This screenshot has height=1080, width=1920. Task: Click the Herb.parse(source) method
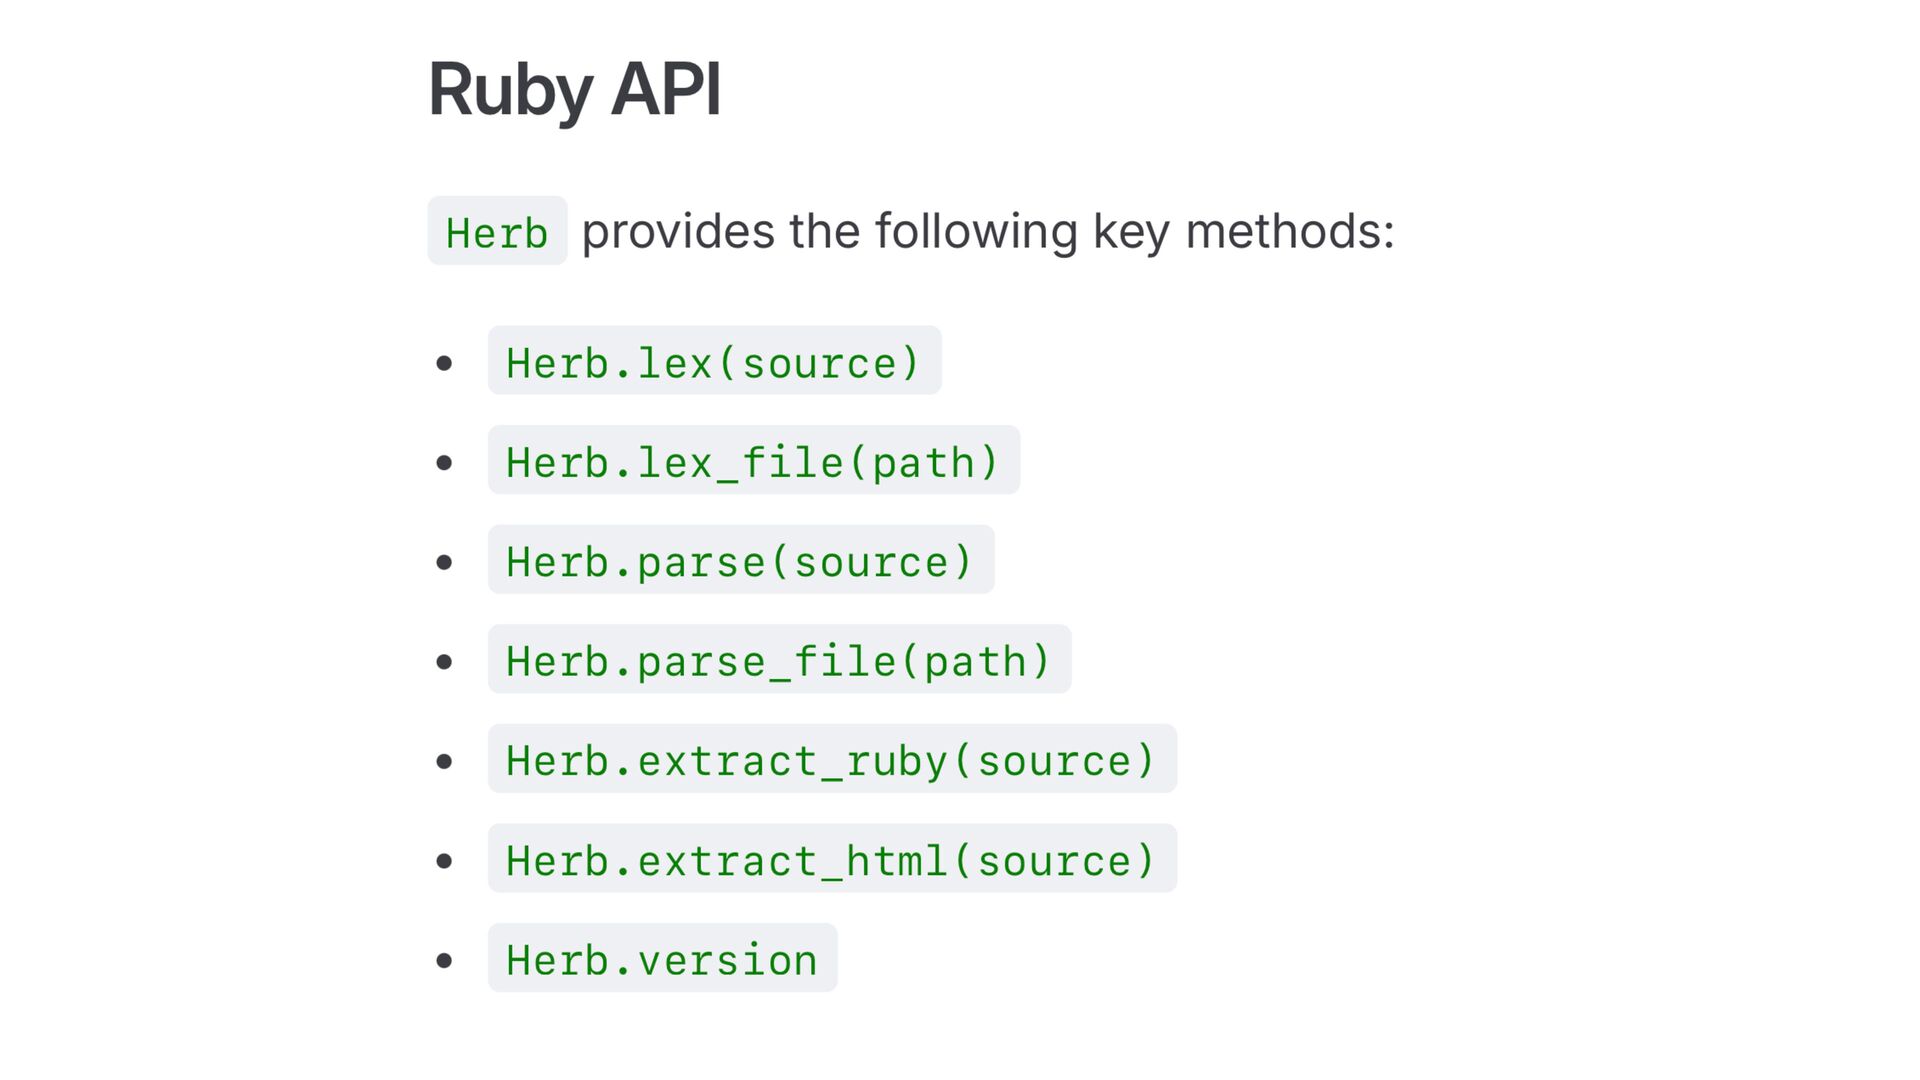pos(740,560)
